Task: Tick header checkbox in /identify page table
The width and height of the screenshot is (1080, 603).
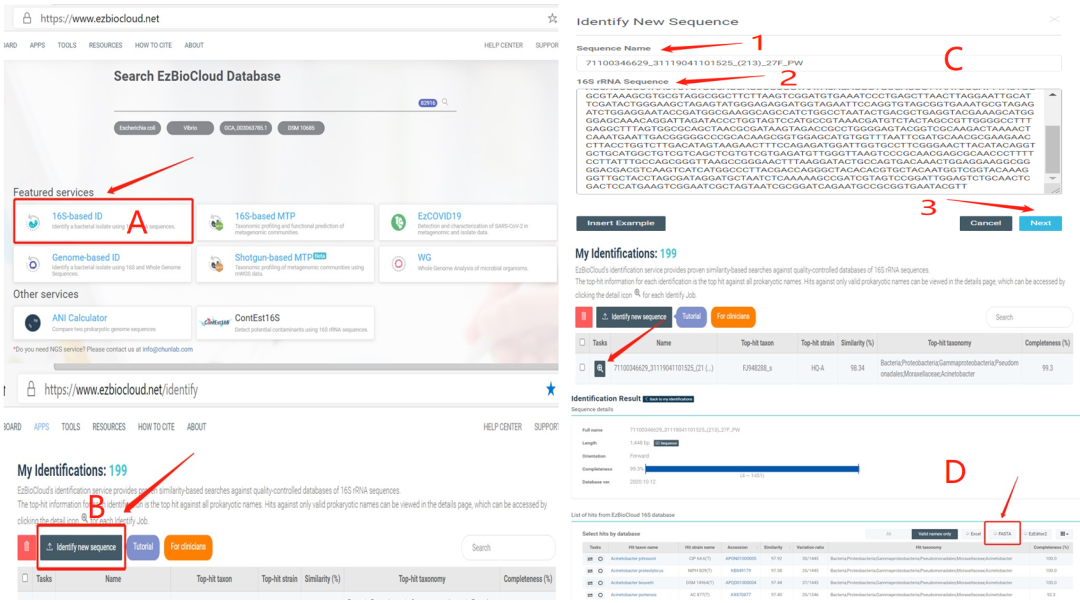Action: click(25, 578)
